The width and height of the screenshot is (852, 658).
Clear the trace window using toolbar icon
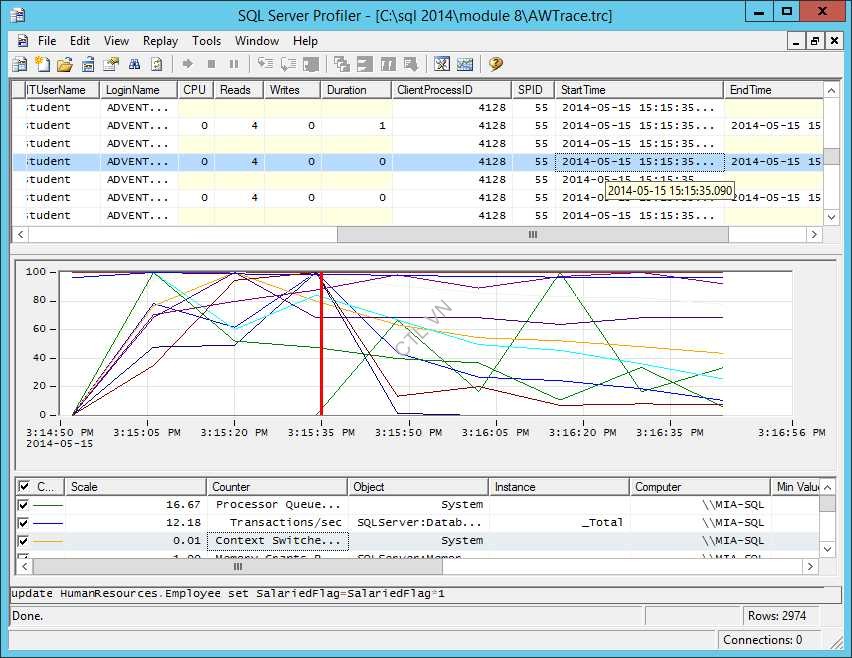tap(157, 64)
